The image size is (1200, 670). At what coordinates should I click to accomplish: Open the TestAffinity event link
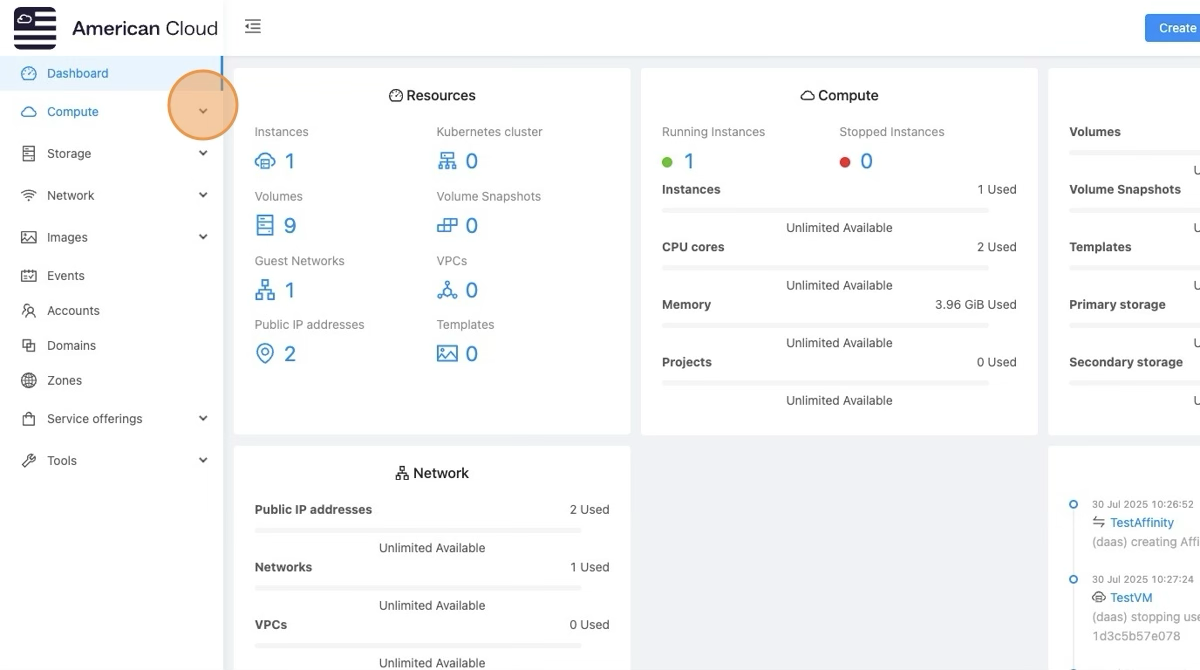(x=1141, y=523)
